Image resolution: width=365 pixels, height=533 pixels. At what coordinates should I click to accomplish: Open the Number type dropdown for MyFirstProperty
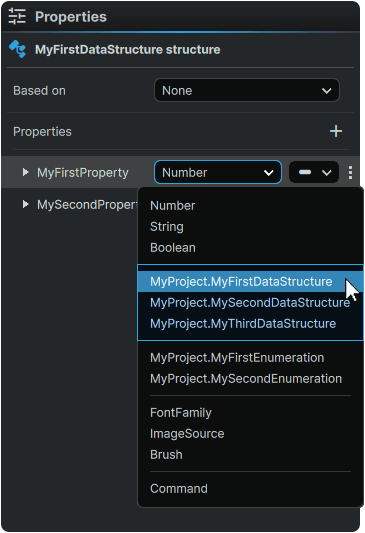218,172
